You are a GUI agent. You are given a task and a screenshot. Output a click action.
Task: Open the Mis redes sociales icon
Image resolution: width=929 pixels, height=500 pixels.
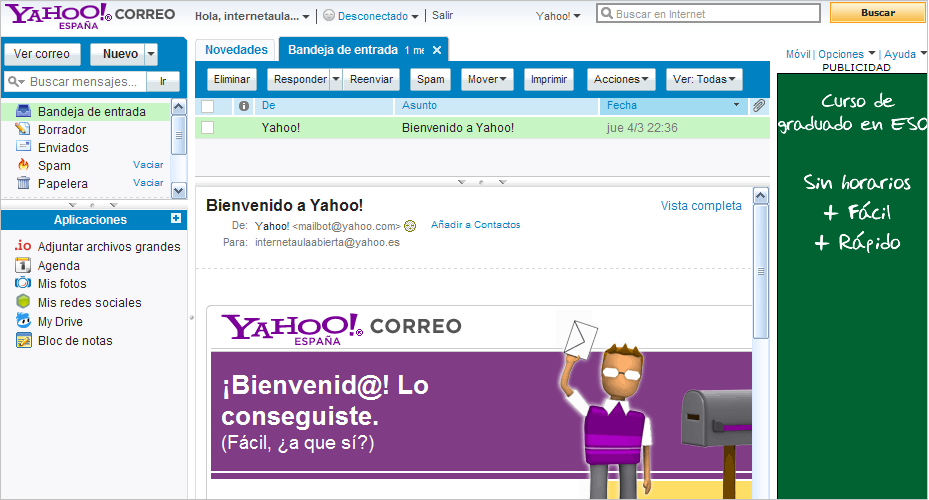click(23, 302)
